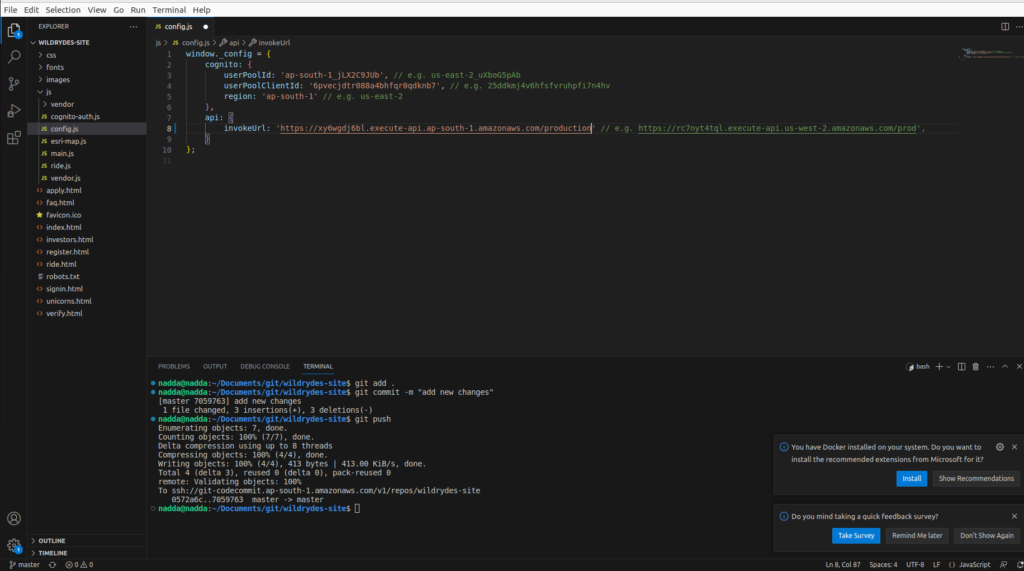Split the terminal pane
The width and height of the screenshot is (1024, 571).
point(961,367)
